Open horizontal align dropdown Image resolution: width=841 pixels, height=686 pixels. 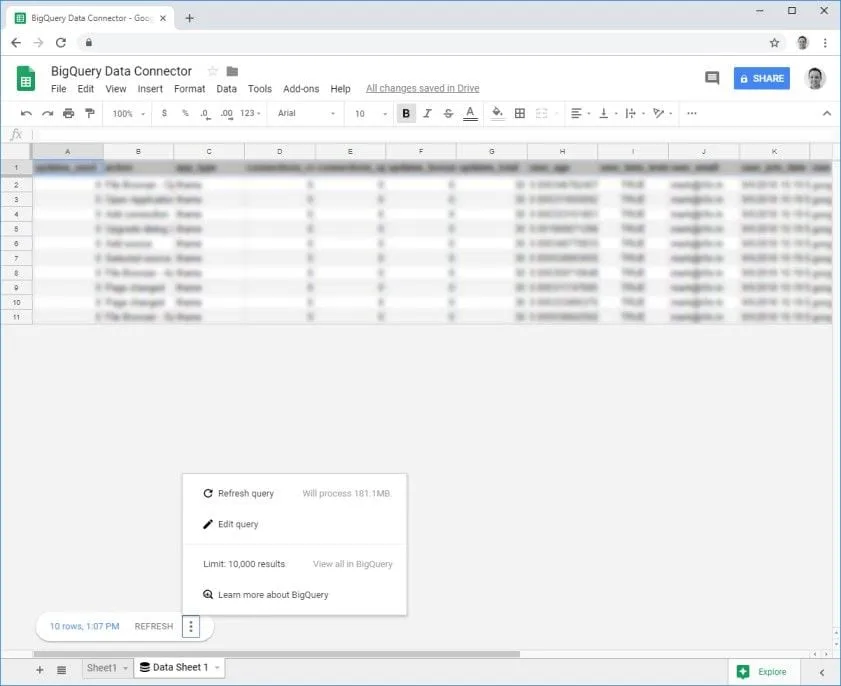(x=580, y=113)
